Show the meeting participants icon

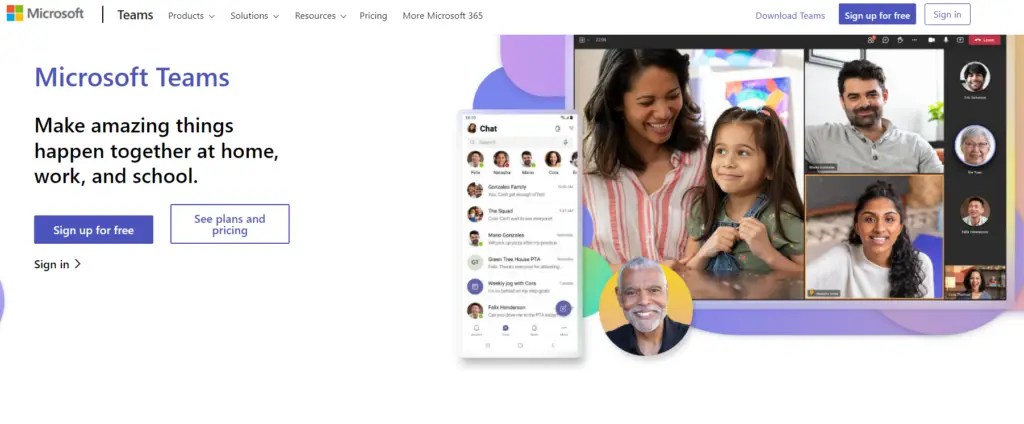pos(871,40)
